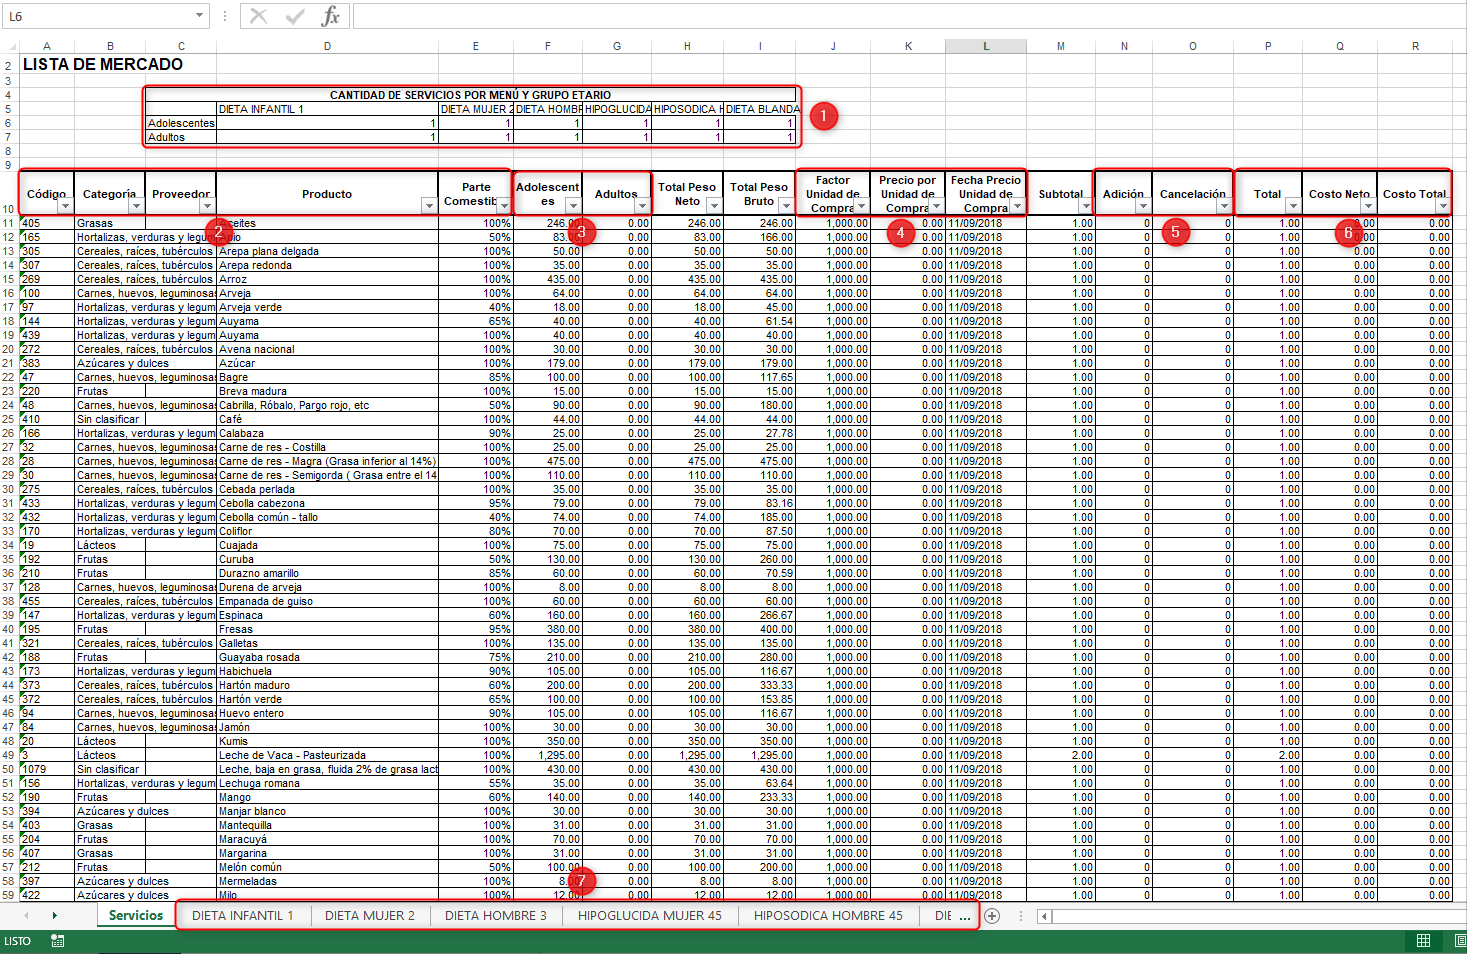Click inside the formula bar input
The image size is (1469, 954).
[908, 16]
